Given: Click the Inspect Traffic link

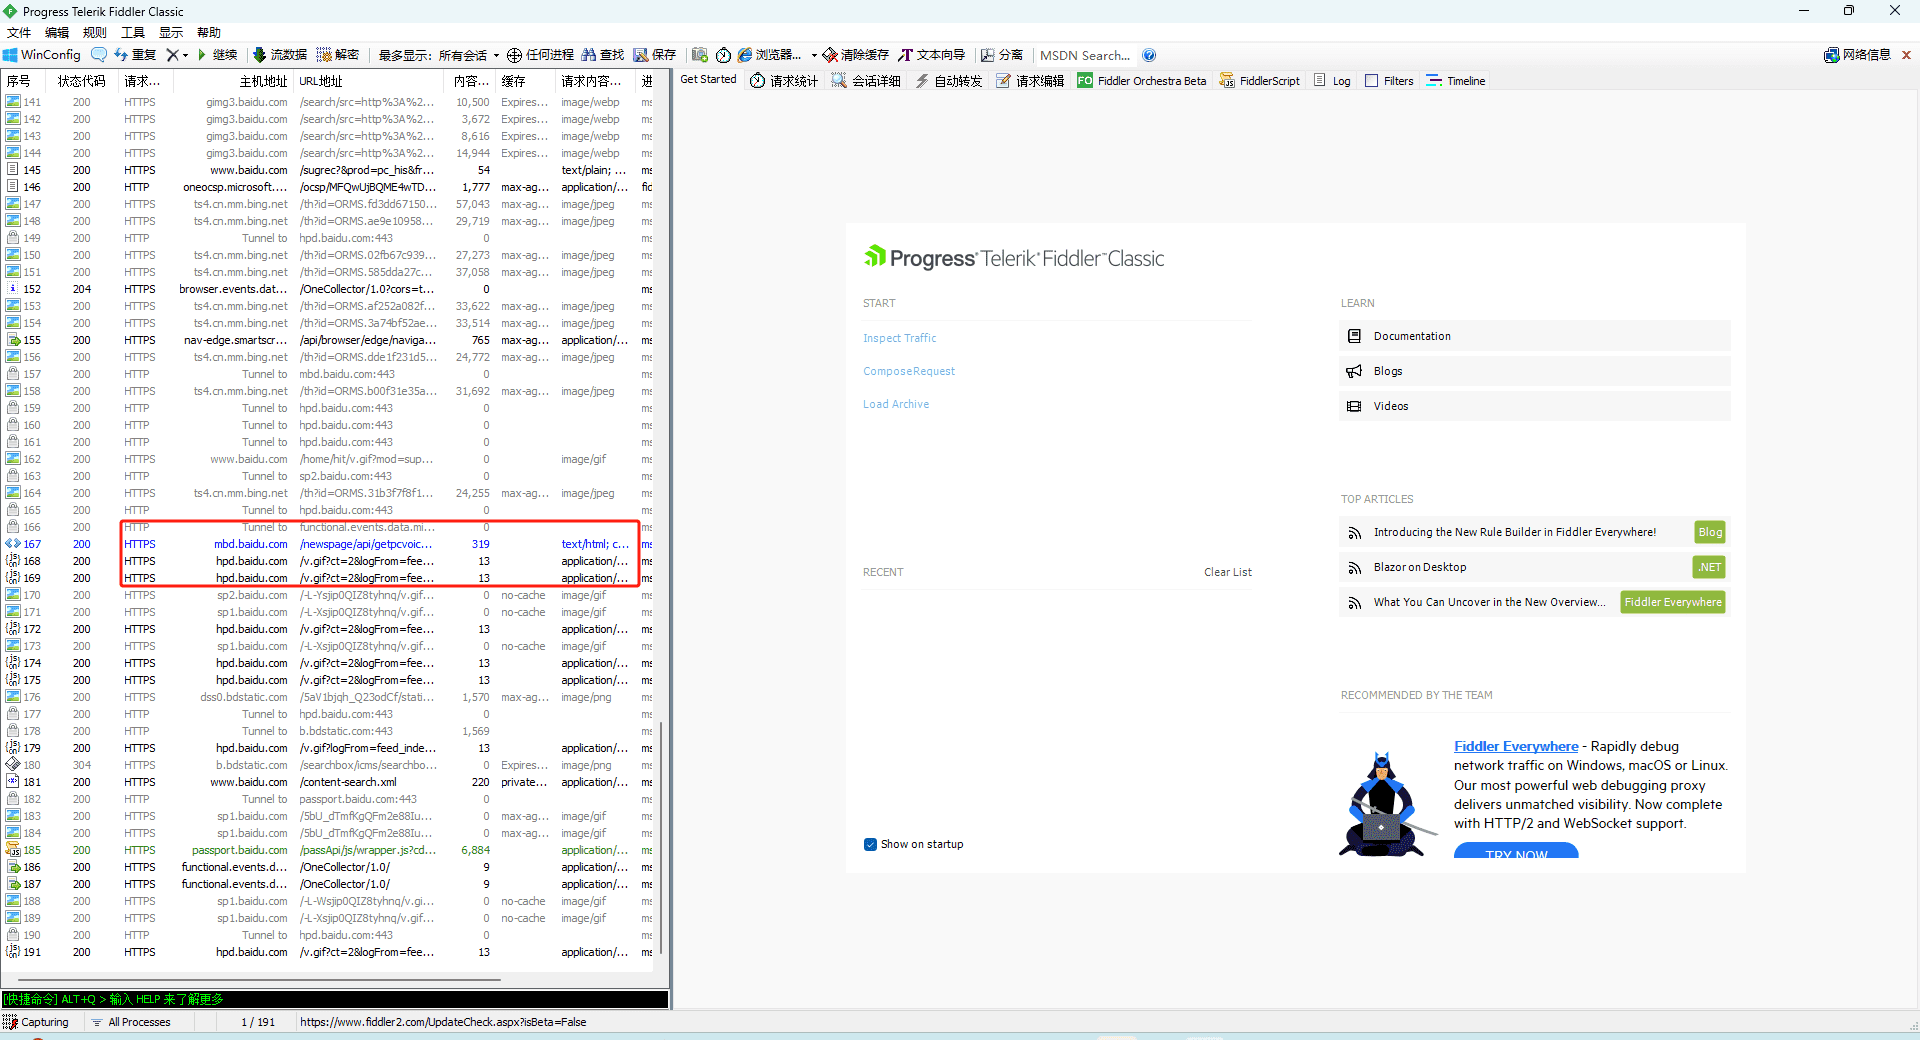Looking at the screenshot, I should pos(900,338).
